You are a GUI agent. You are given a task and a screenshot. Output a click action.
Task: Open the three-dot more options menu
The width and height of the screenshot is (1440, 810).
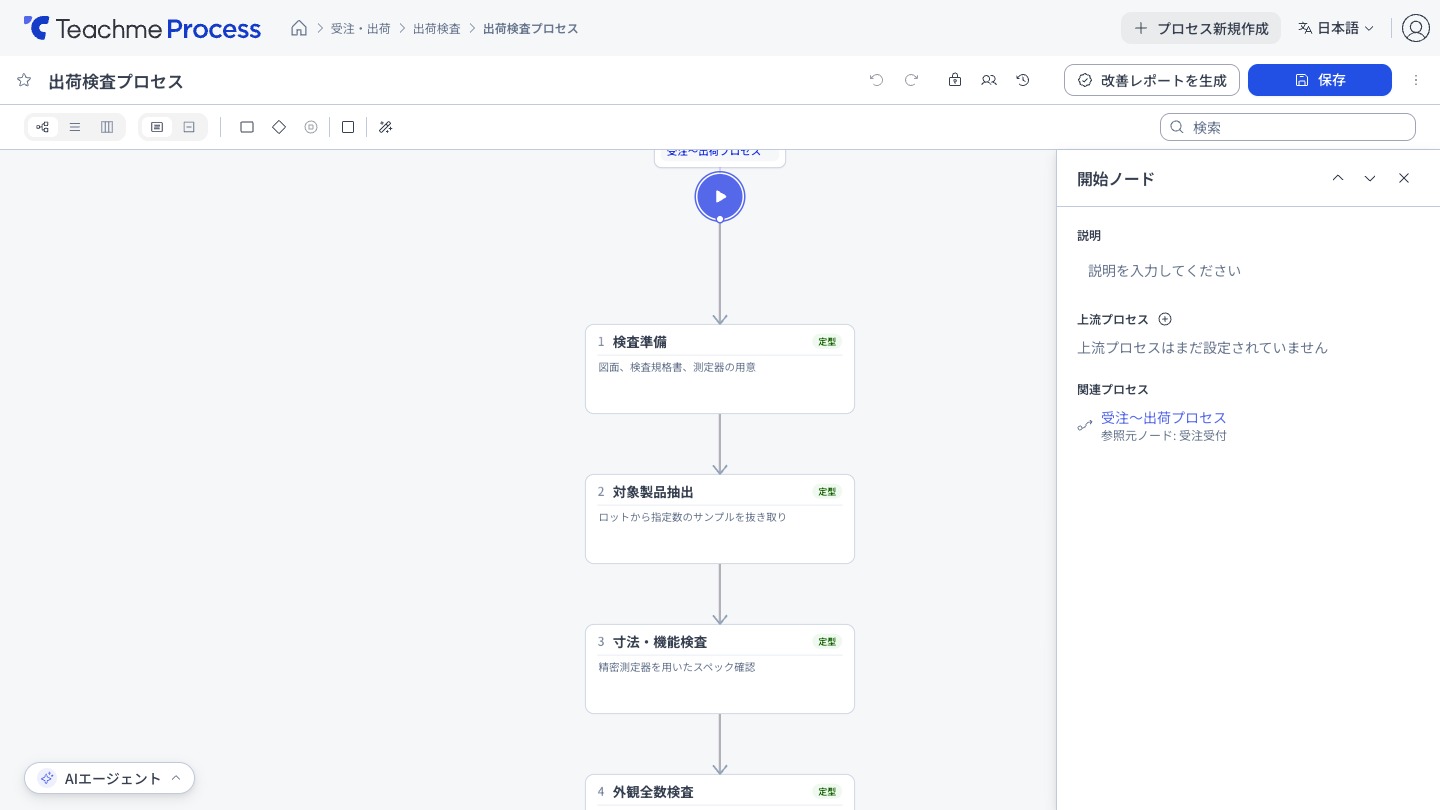(1416, 80)
